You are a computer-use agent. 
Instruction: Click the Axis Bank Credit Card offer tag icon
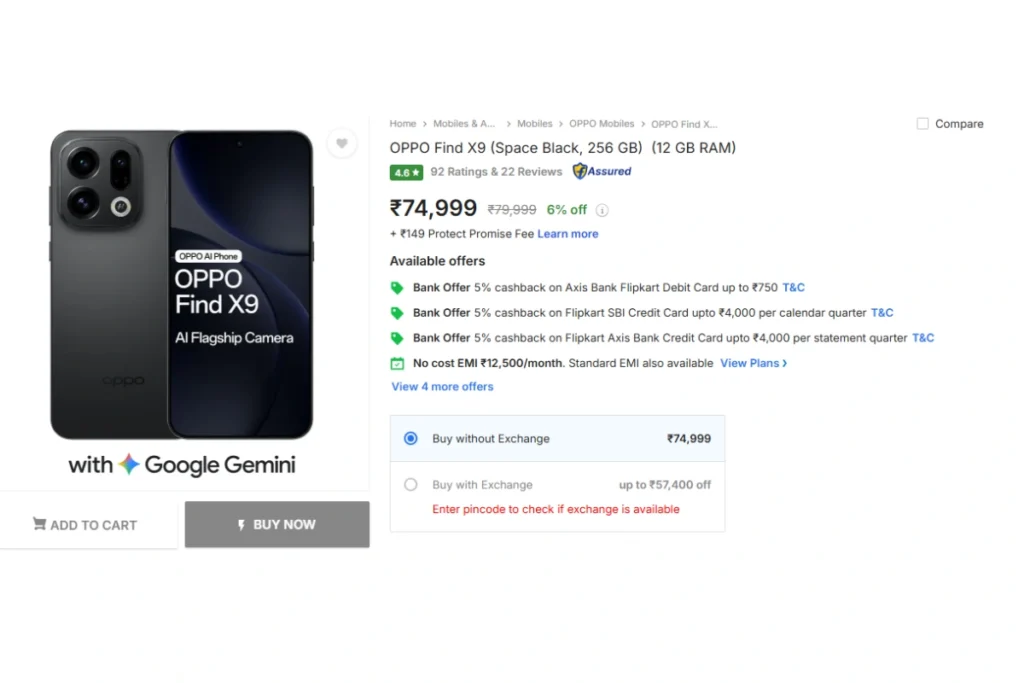pyautogui.click(x=397, y=338)
